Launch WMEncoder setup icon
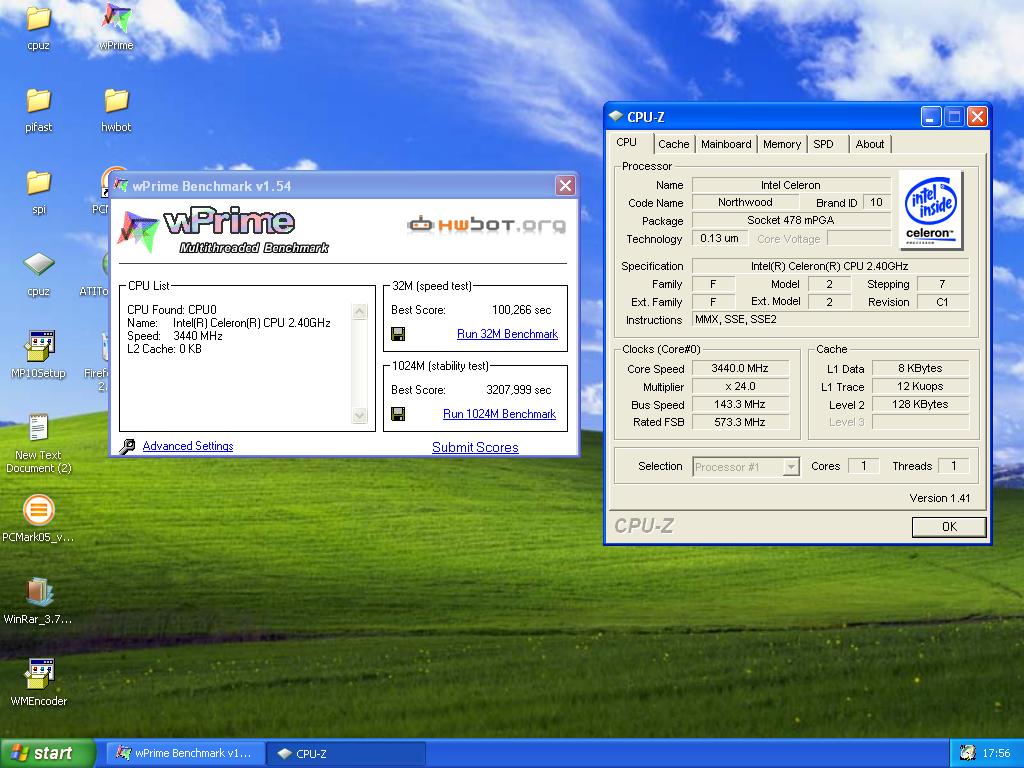 tap(38, 682)
